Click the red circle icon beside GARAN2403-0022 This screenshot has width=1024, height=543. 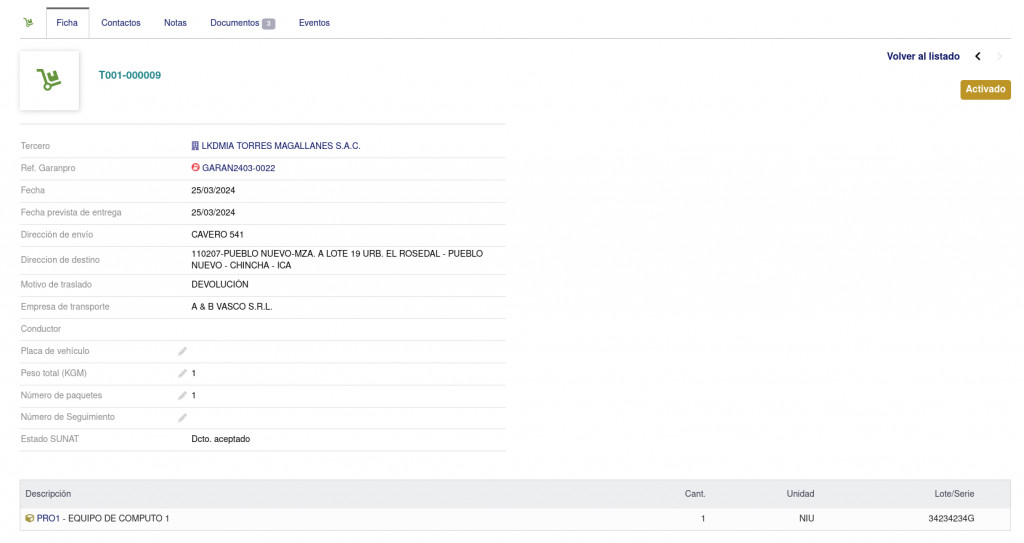pos(195,167)
